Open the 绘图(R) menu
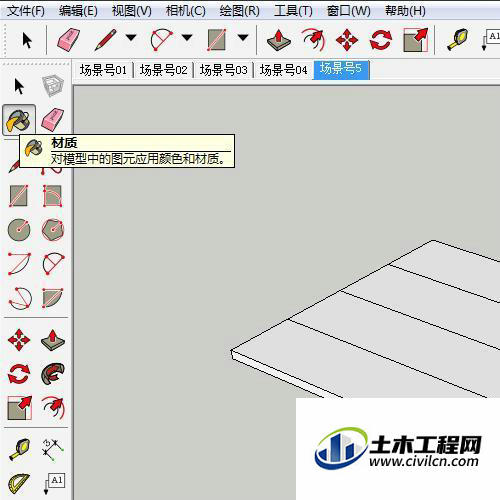This screenshot has height=500, width=500. tap(240, 11)
